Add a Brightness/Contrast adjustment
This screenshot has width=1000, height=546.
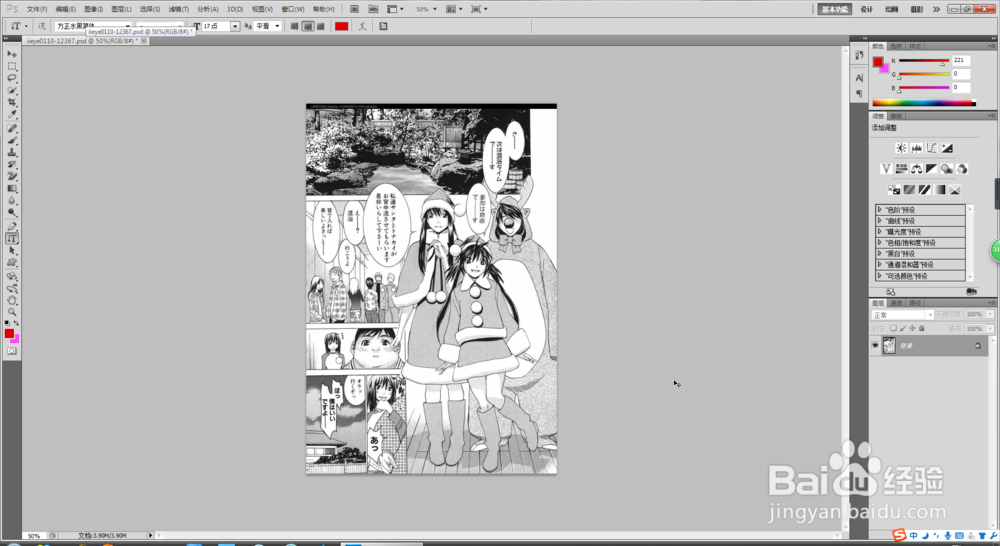[901, 148]
